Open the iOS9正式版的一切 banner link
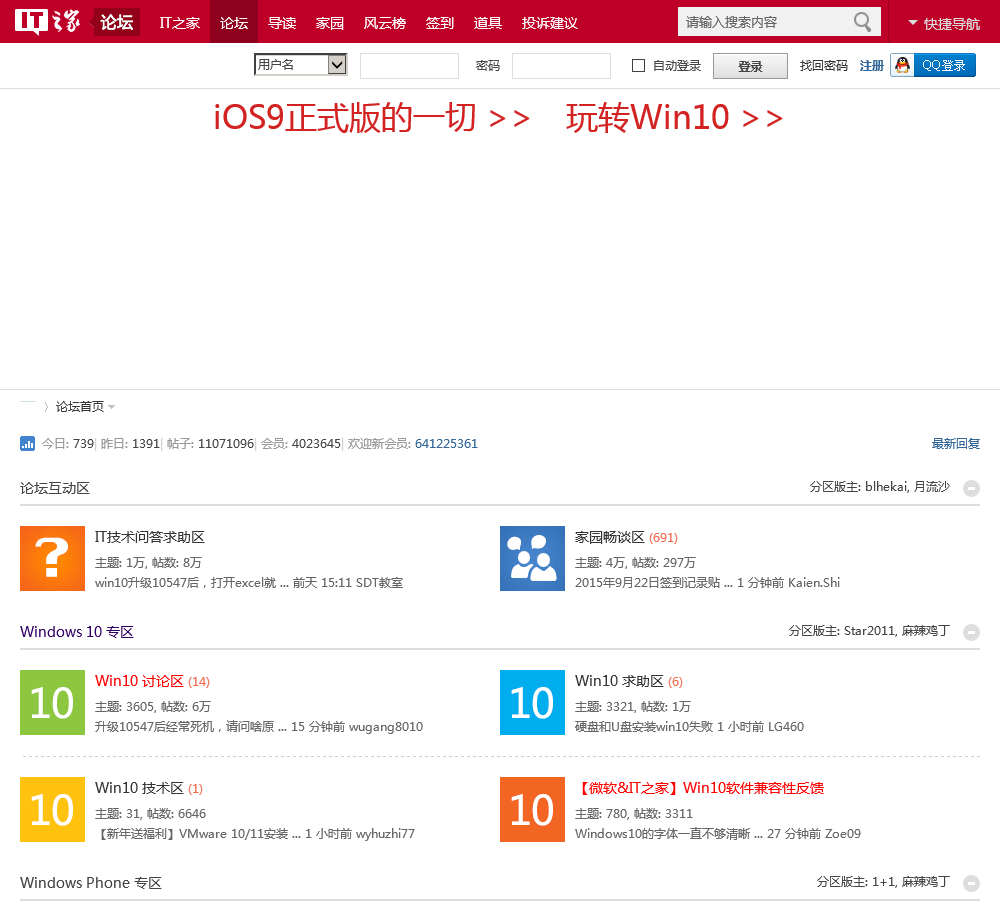 (372, 118)
